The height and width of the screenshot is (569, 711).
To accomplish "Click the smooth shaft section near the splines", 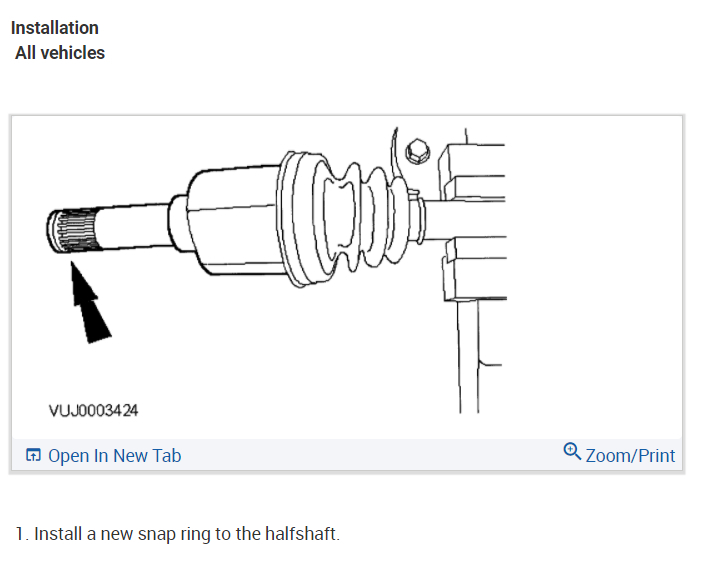I will tap(135, 227).
